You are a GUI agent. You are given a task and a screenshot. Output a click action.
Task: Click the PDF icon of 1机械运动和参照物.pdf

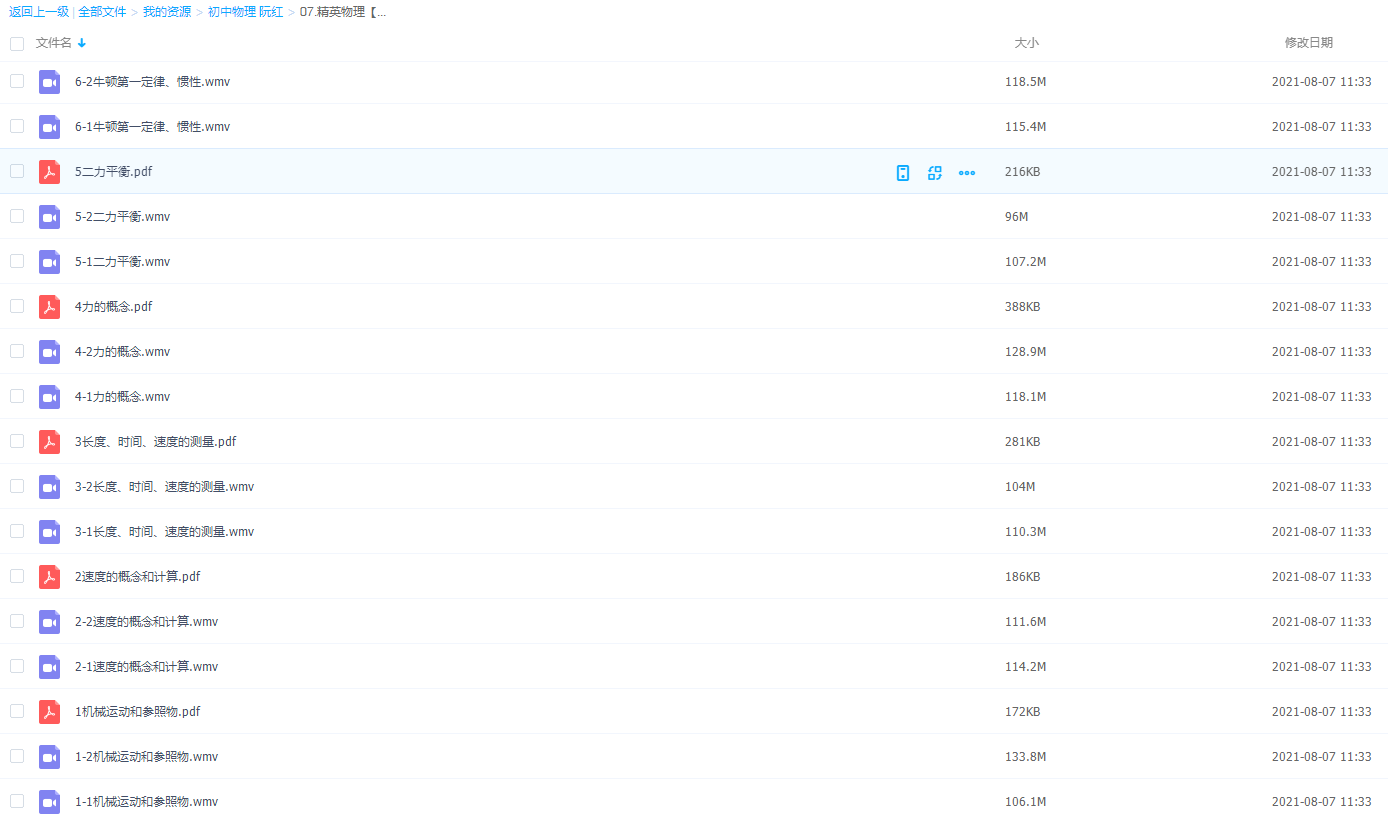49,712
